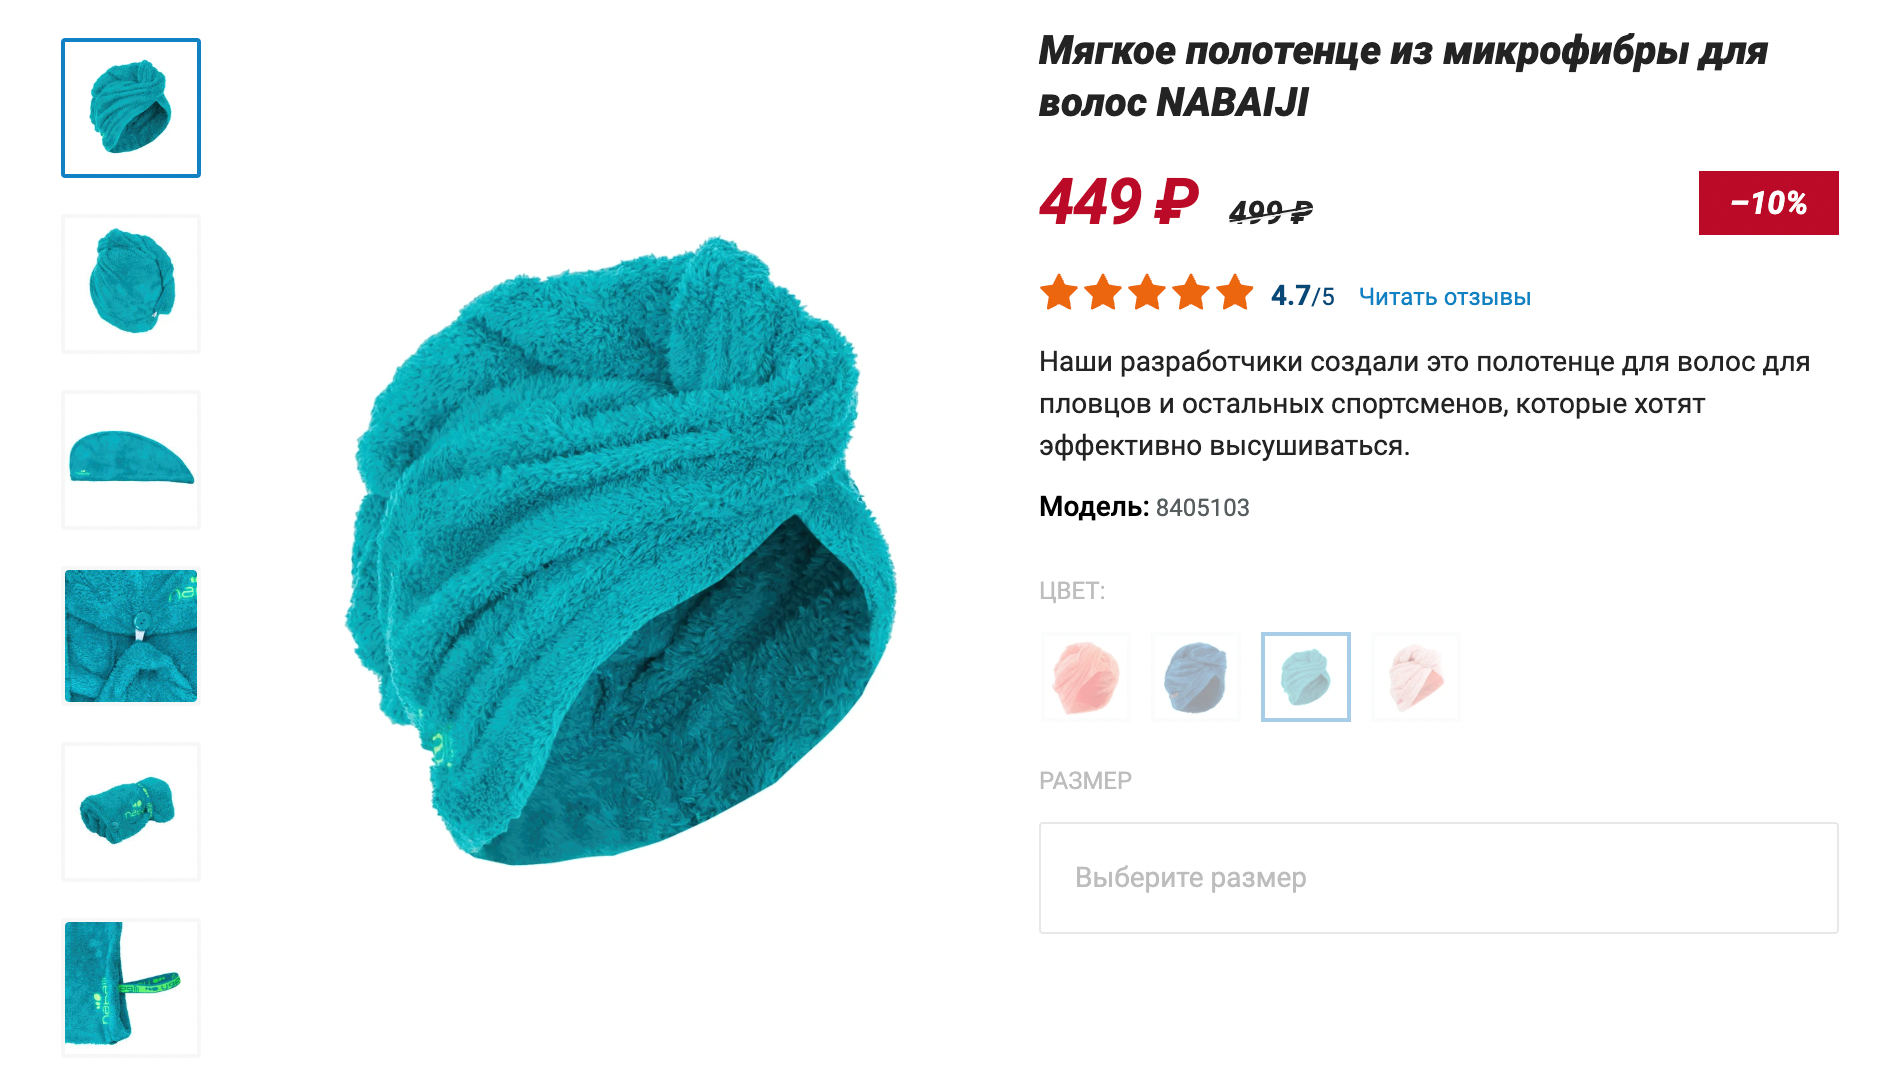Click the product title NABAIJI heading
Image resolution: width=1900 pixels, height=1088 pixels.
pos(1403,76)
